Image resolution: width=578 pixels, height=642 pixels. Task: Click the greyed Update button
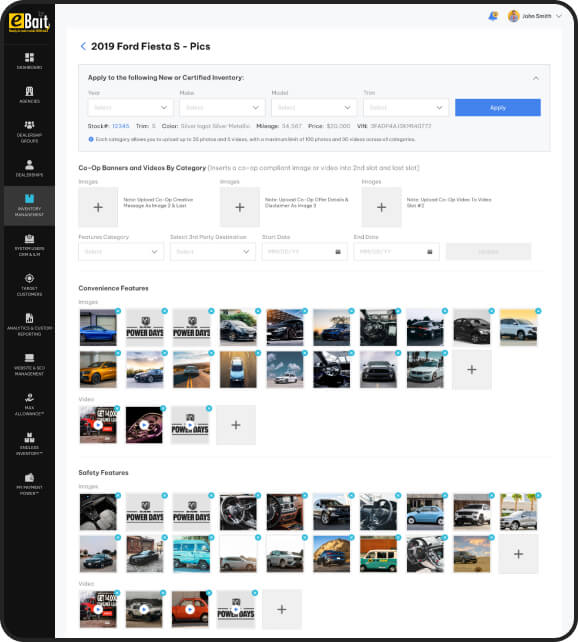pos(488,251)
